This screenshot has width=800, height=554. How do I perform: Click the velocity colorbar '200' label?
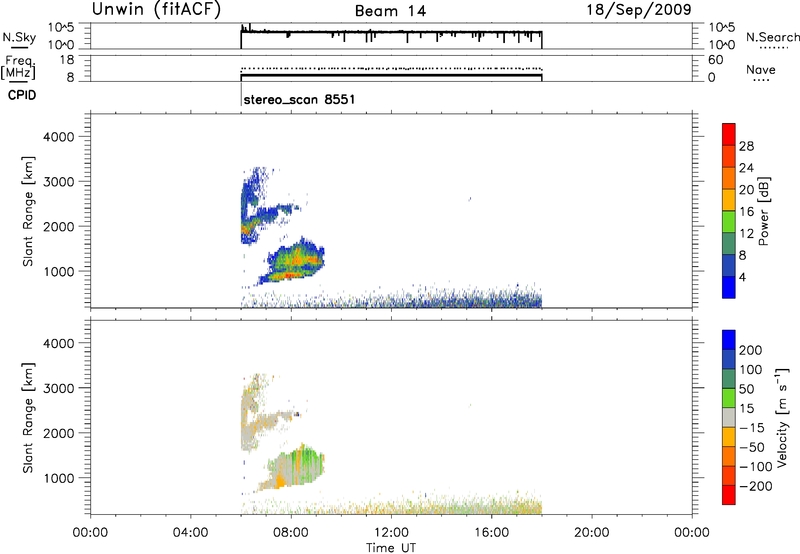[x=751, y=350]
